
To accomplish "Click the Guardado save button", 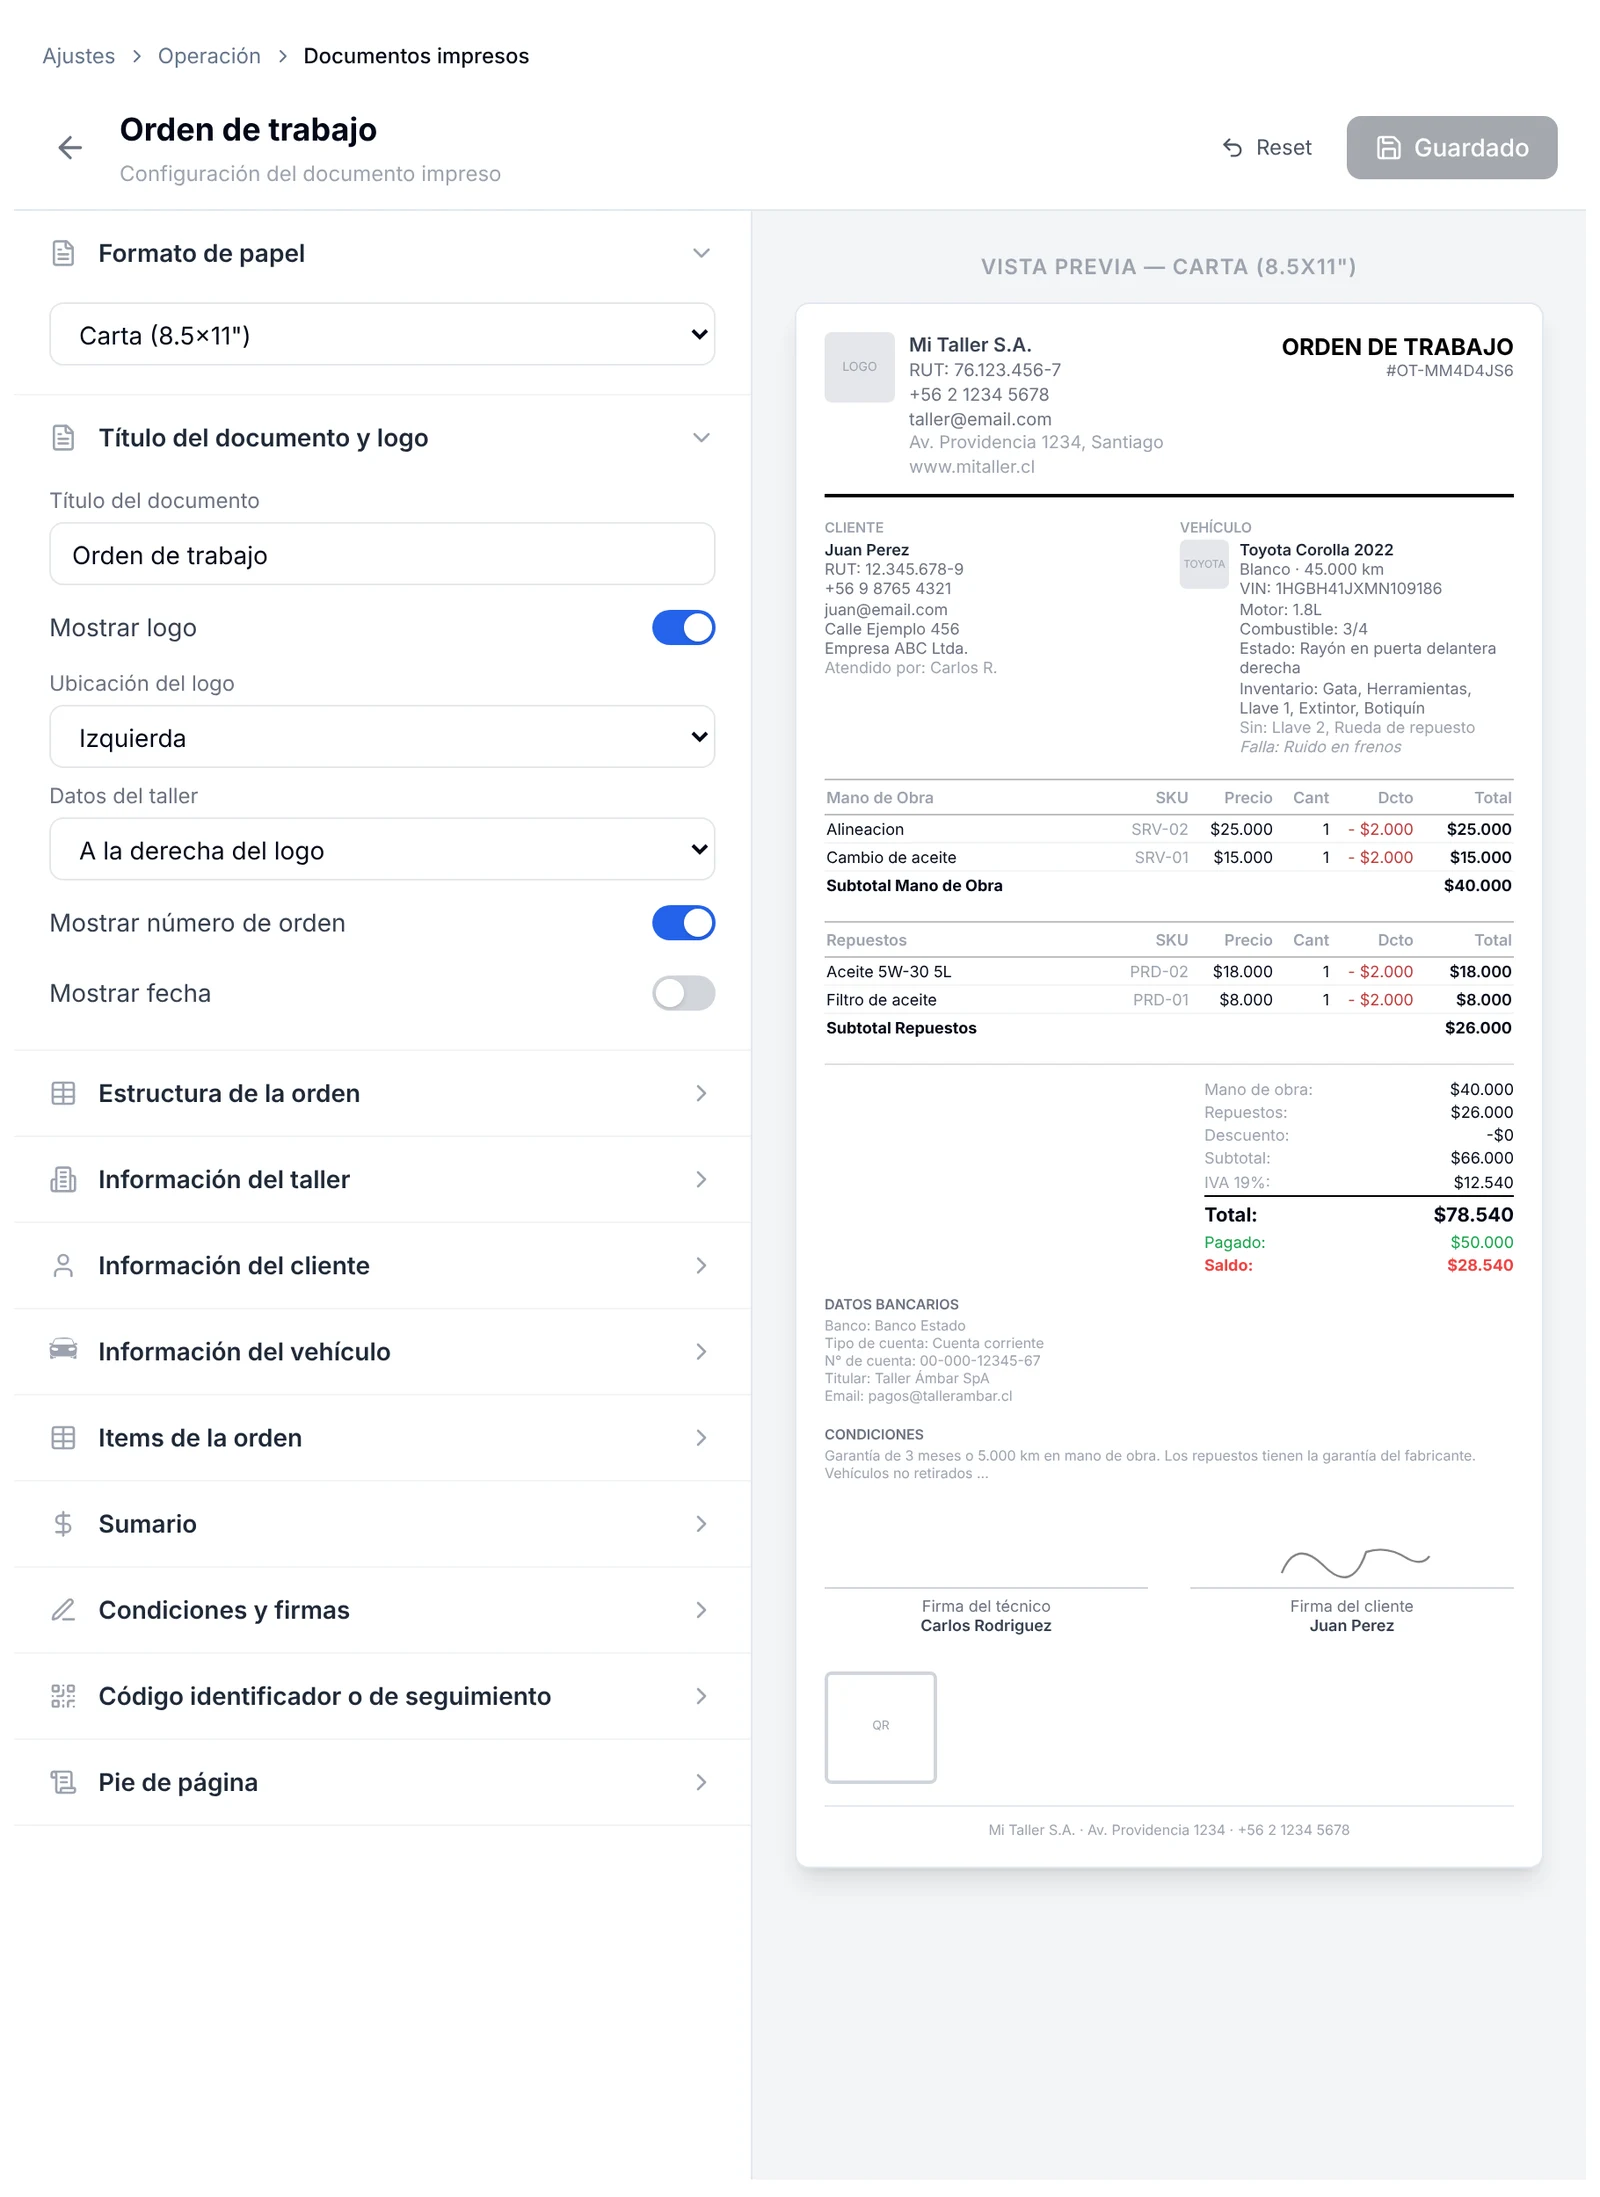I will point(1451,148).
